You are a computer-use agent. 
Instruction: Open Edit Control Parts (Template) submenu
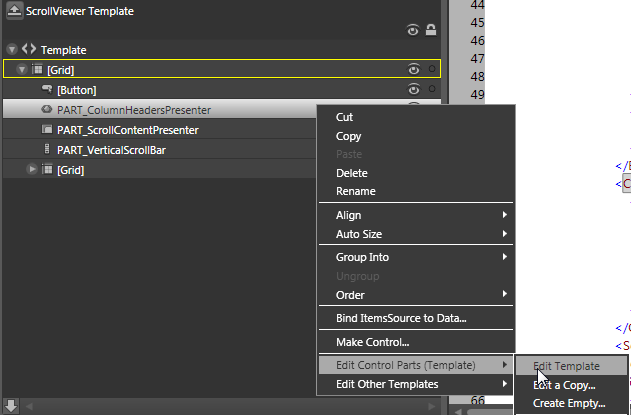(416, 365)
